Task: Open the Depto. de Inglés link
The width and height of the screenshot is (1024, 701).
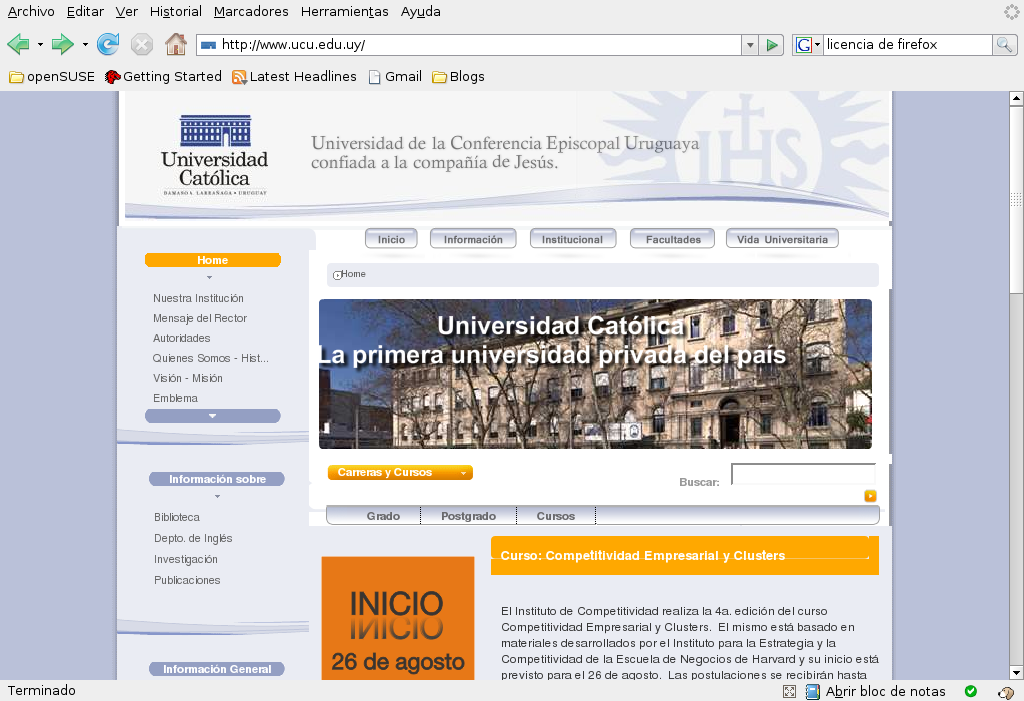Action: click(193, 538)
